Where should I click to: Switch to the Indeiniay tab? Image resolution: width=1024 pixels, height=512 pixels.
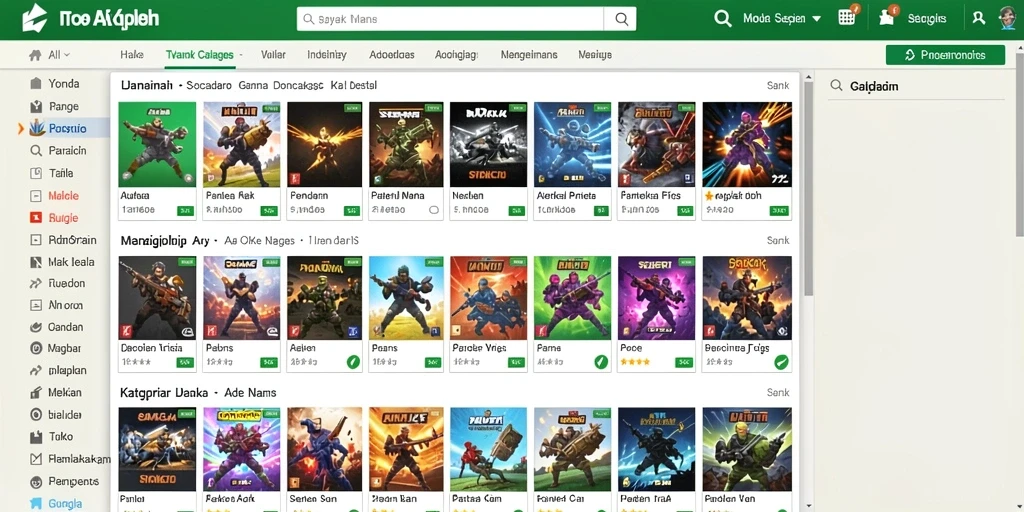point(327,55)
